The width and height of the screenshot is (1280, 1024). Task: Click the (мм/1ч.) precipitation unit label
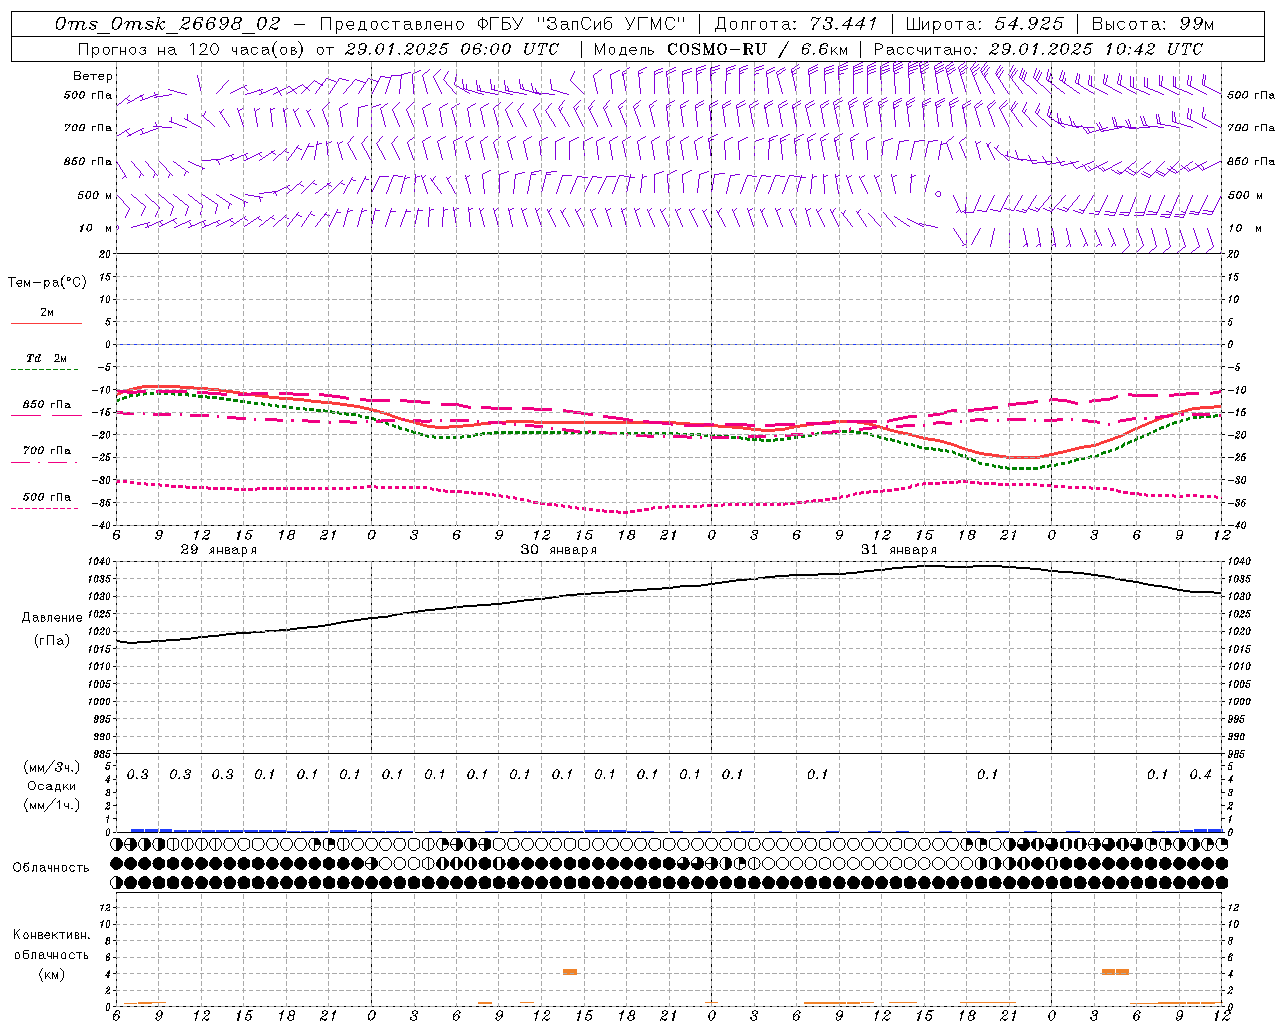52,805
